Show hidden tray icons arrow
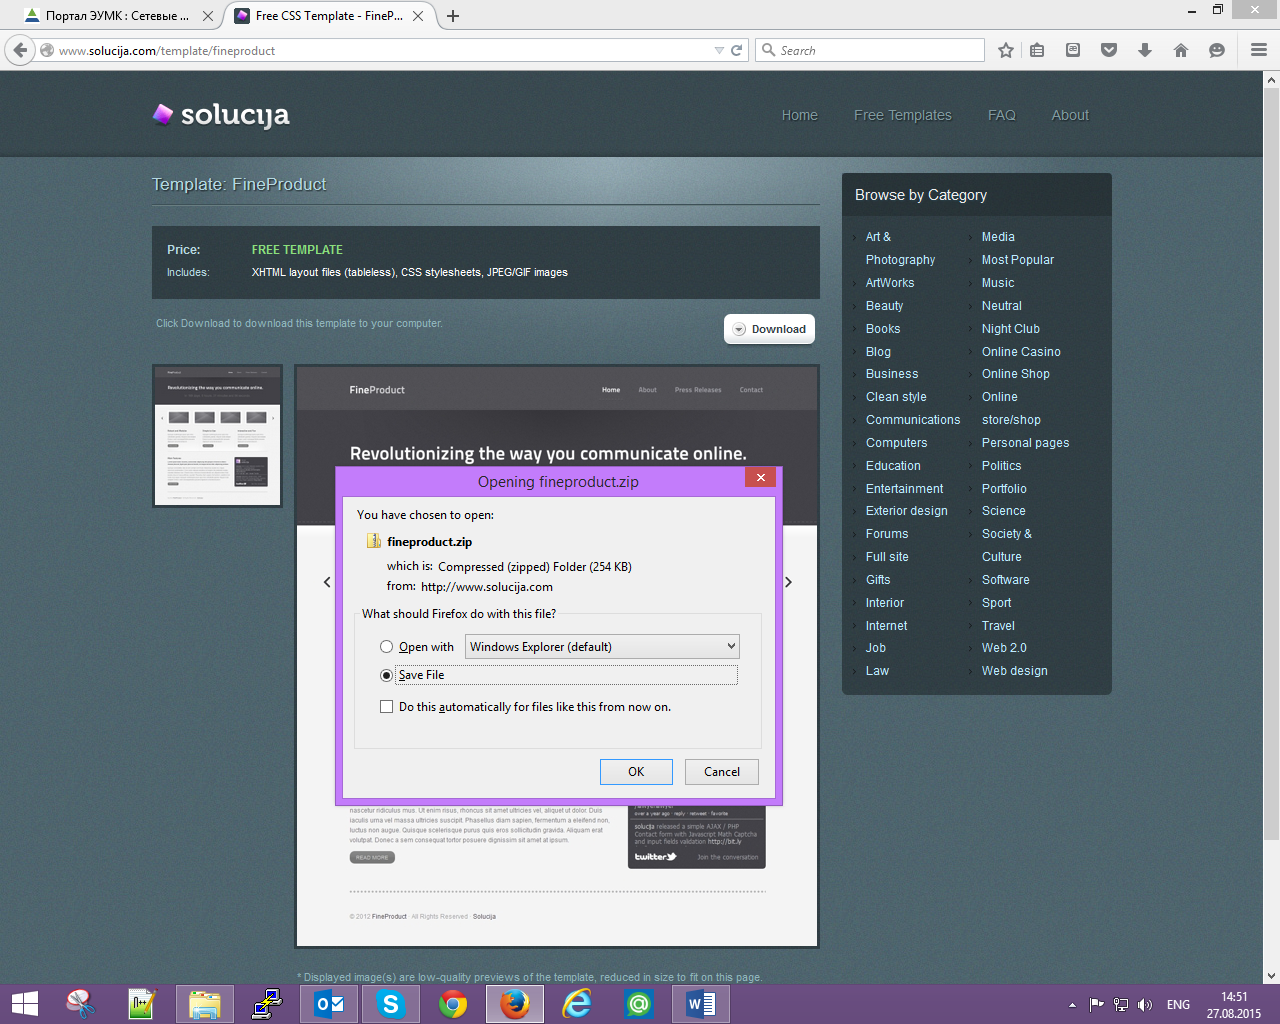 [1072, 1005]
